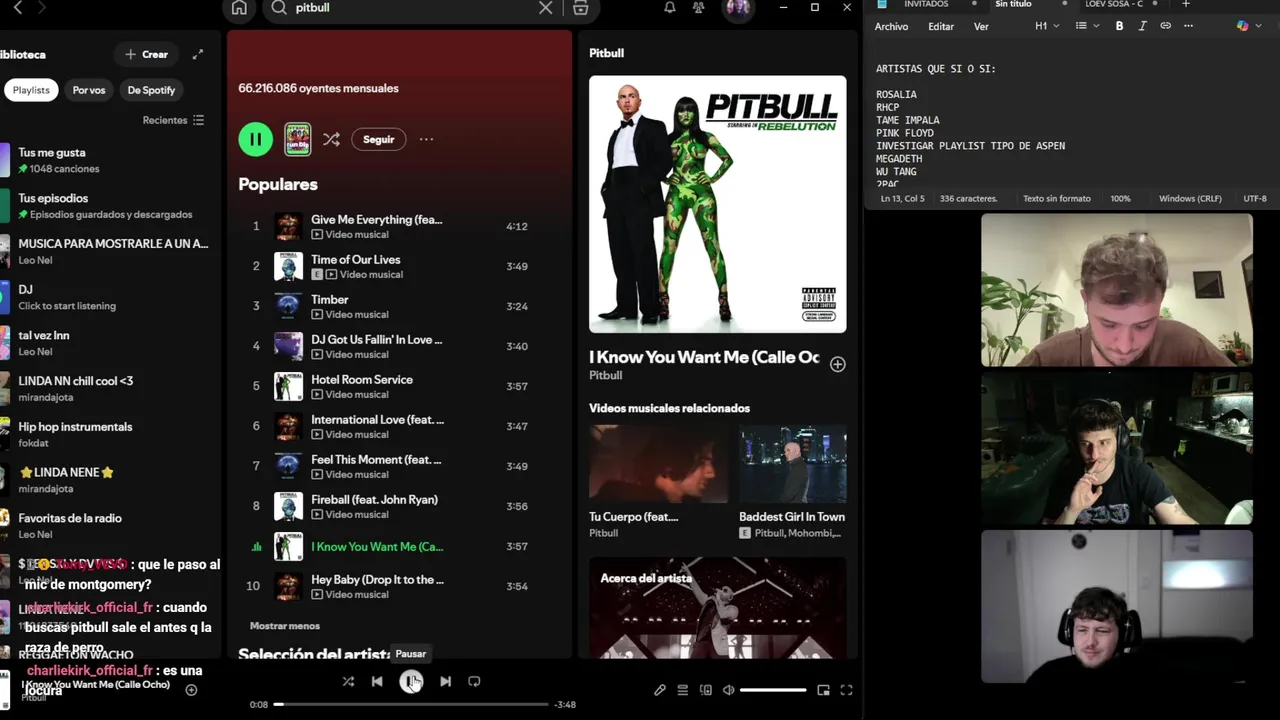Clear the pitbull search text

[x=545, y=8]
